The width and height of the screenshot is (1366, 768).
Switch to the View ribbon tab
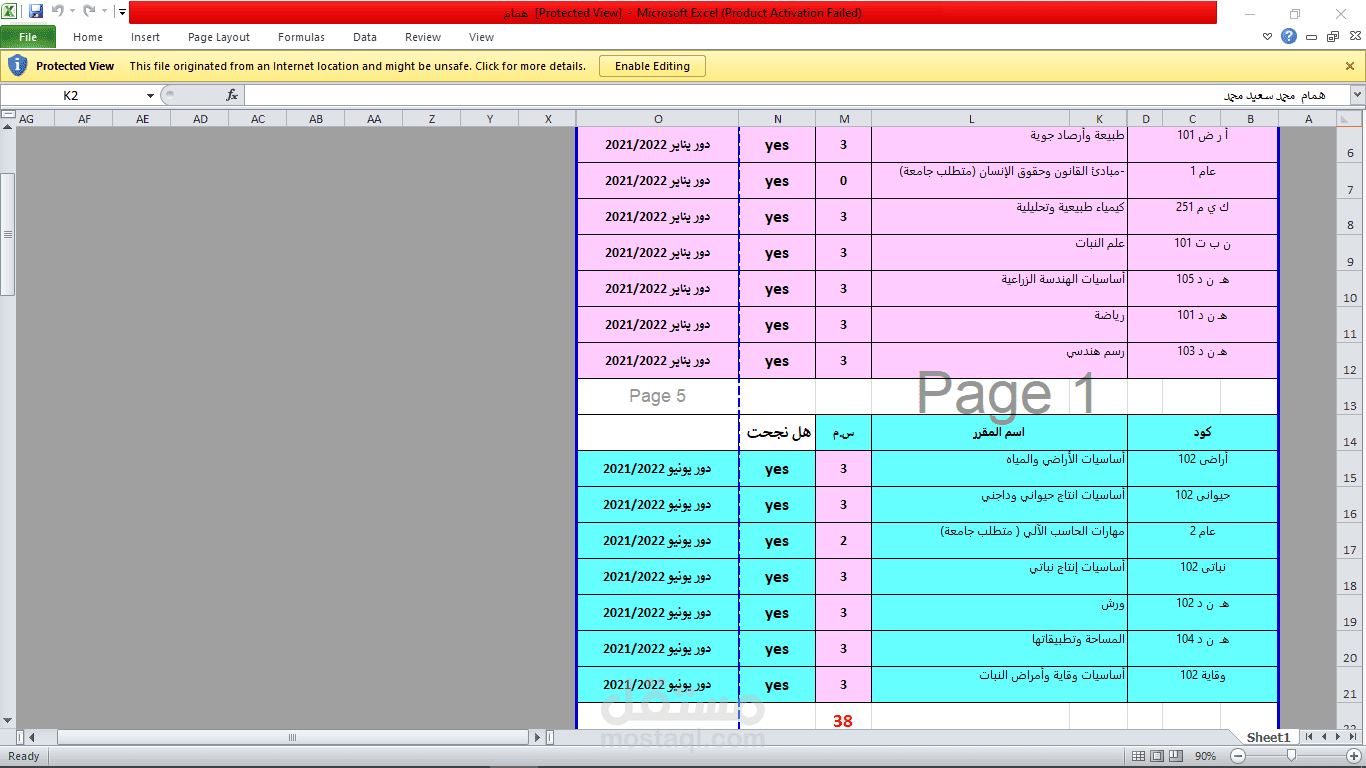[481, 37]
